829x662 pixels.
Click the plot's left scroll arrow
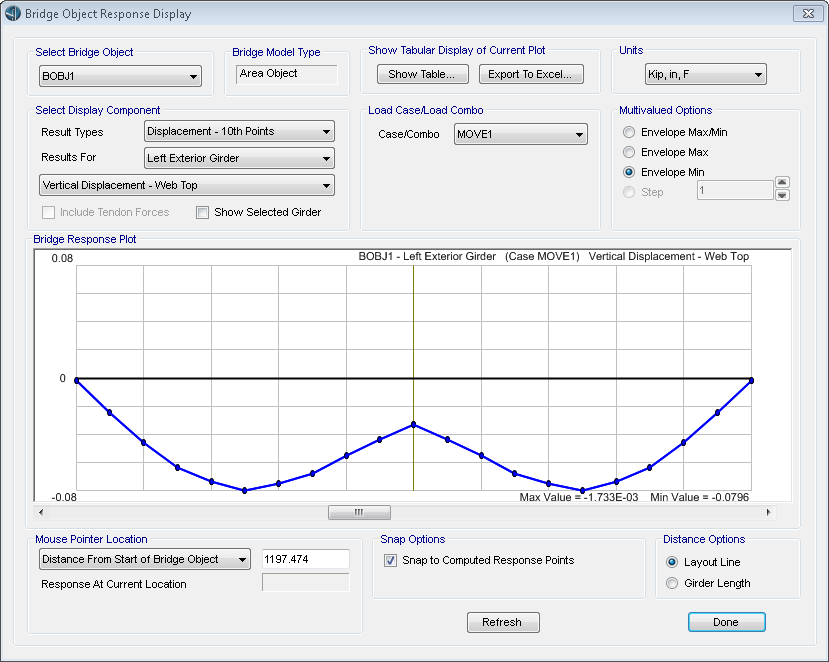[41, 512]
